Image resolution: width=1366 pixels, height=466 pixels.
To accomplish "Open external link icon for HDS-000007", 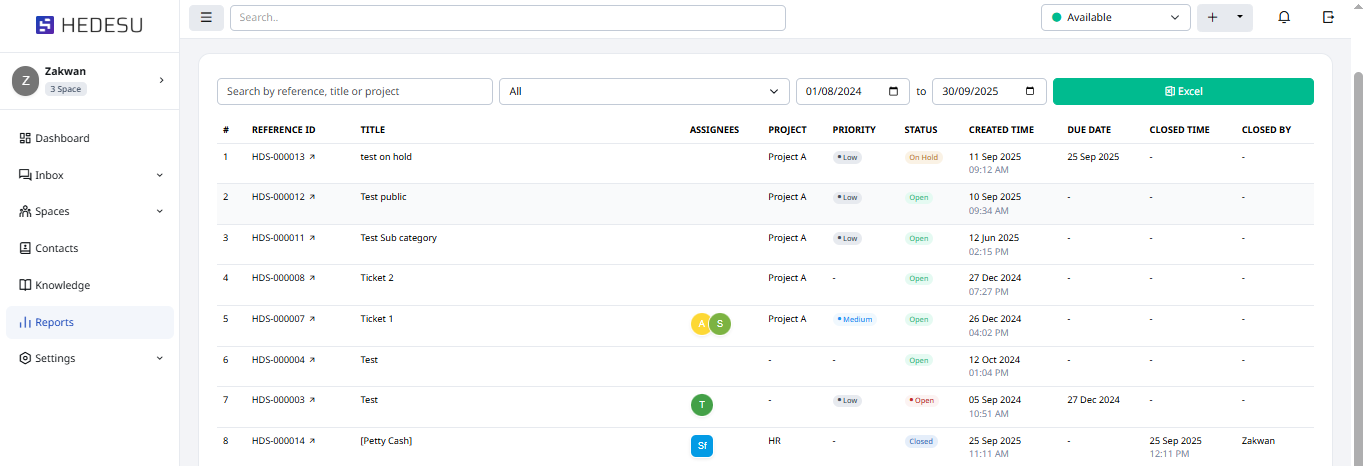I will pos(312,319).
